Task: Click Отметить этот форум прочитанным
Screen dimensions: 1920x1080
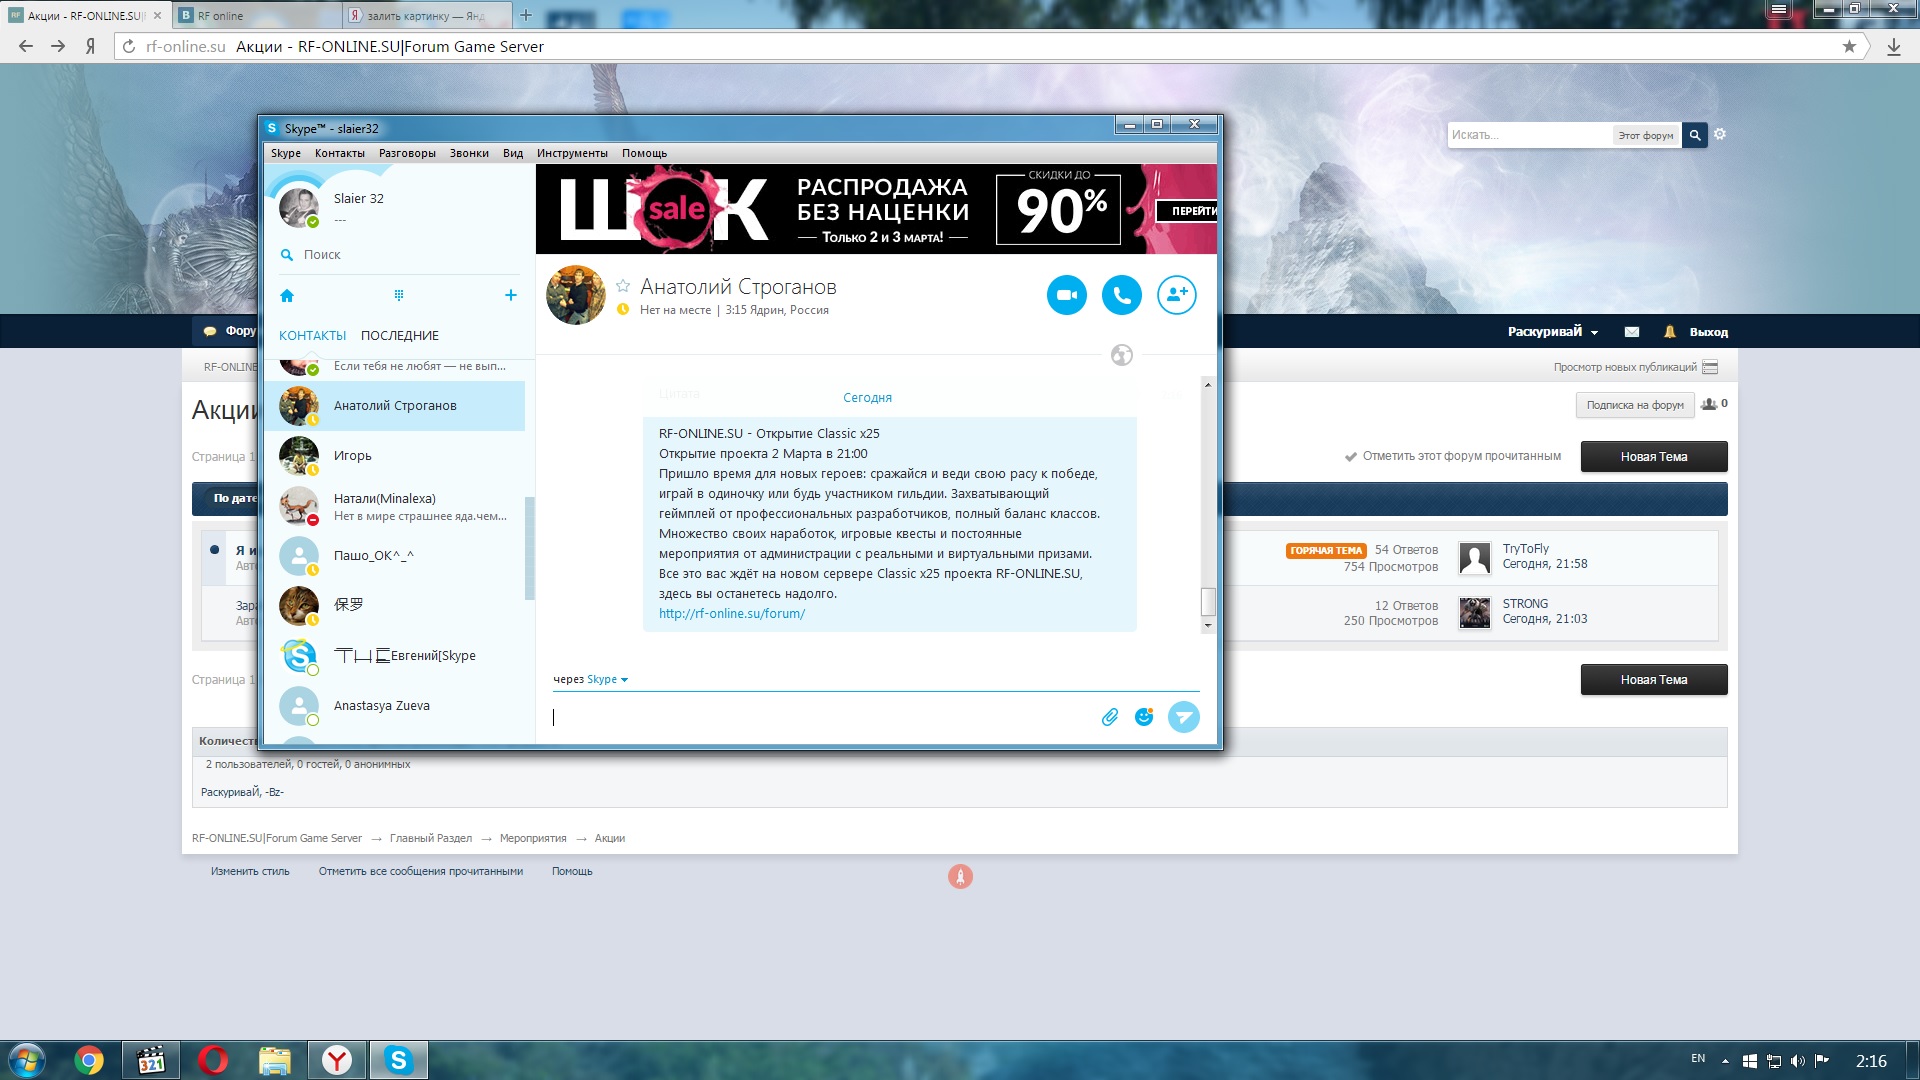Action: click(x=1453, y=456)
